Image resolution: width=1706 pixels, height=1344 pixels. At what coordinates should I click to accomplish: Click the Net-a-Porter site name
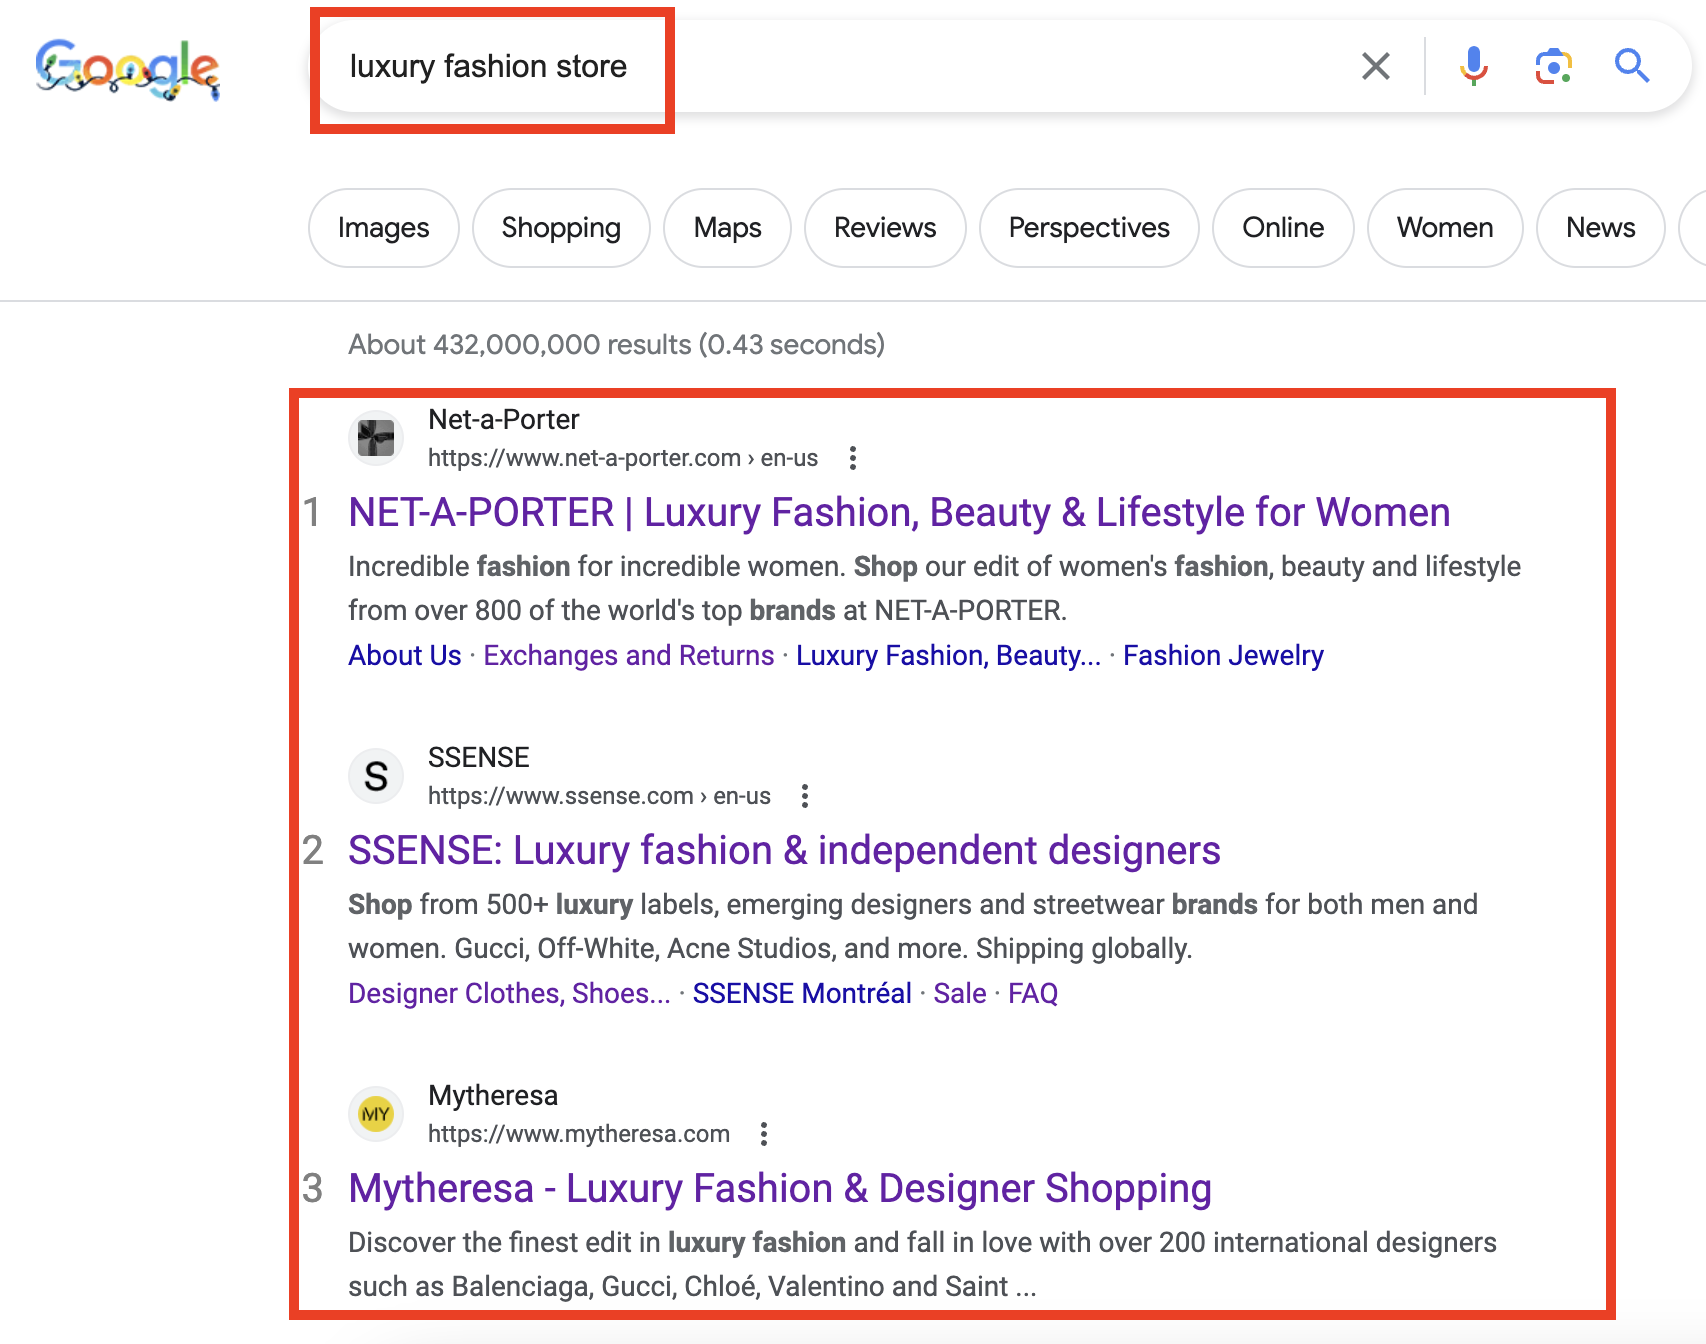tap(504, 419)
